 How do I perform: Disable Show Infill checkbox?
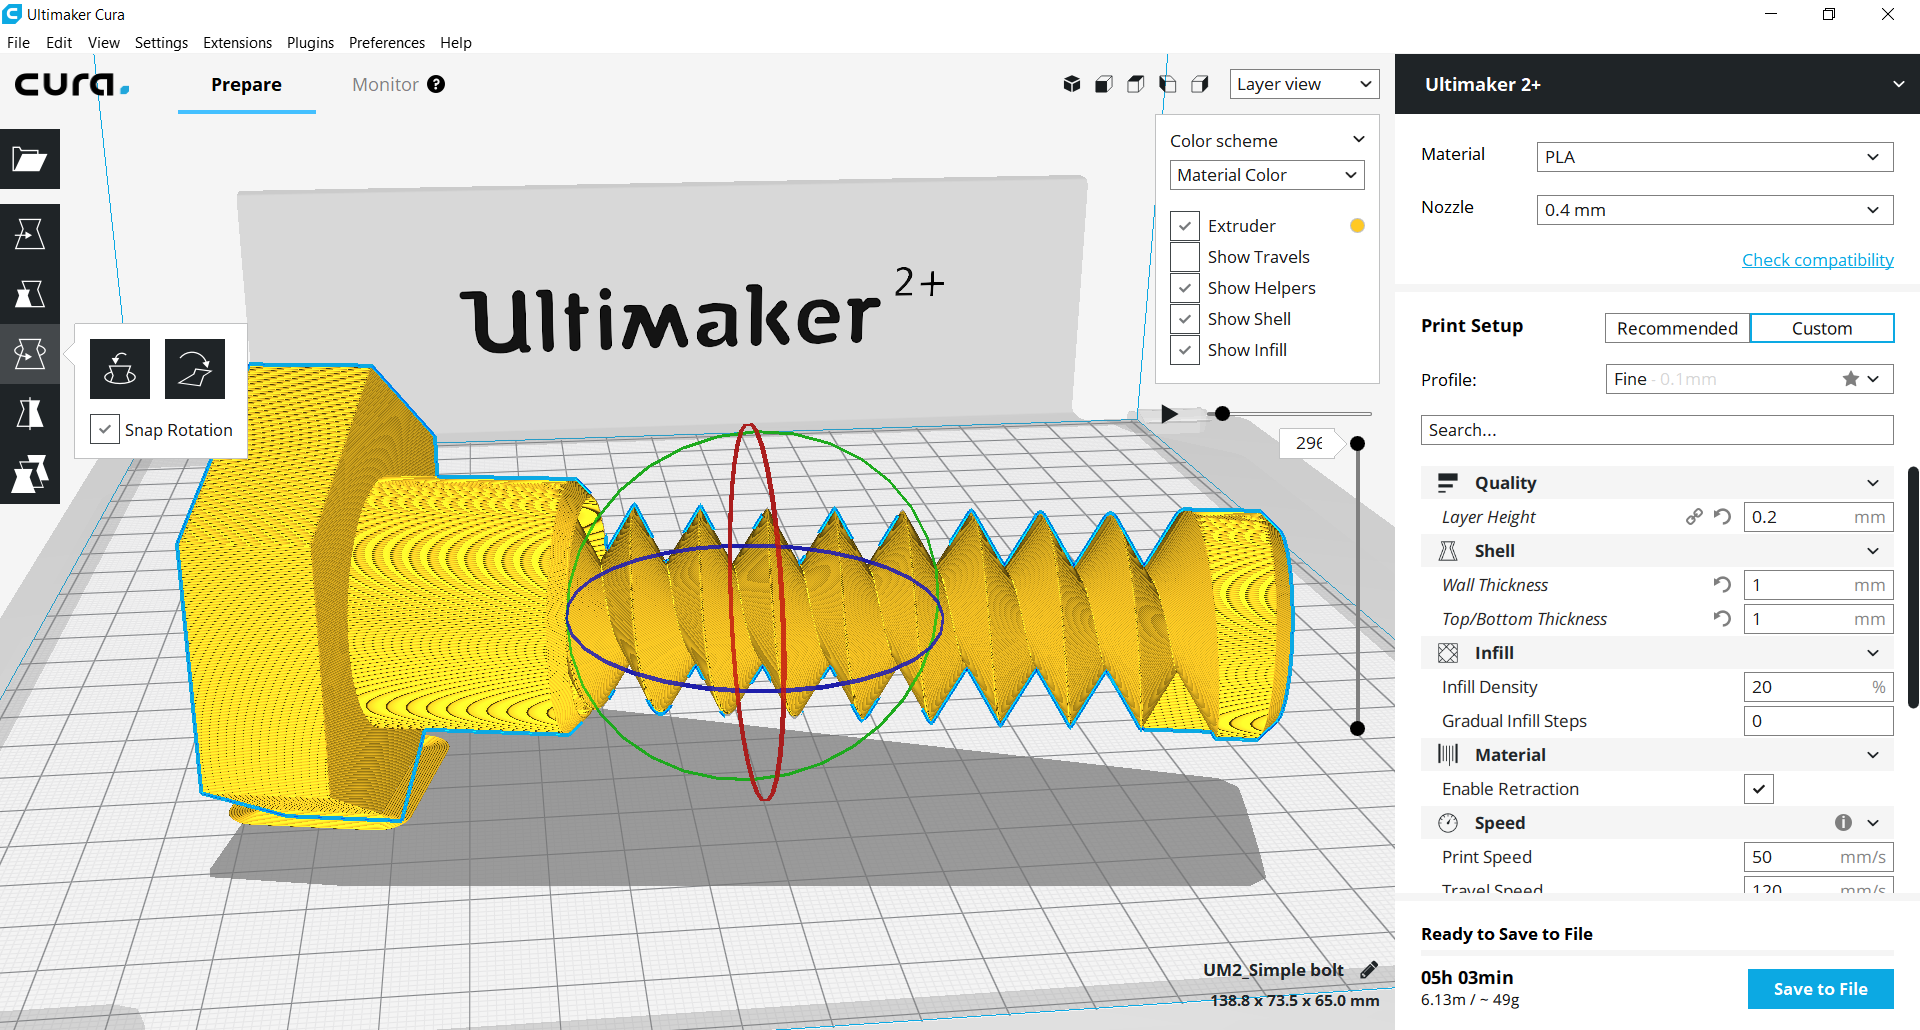pos(1185,350)
